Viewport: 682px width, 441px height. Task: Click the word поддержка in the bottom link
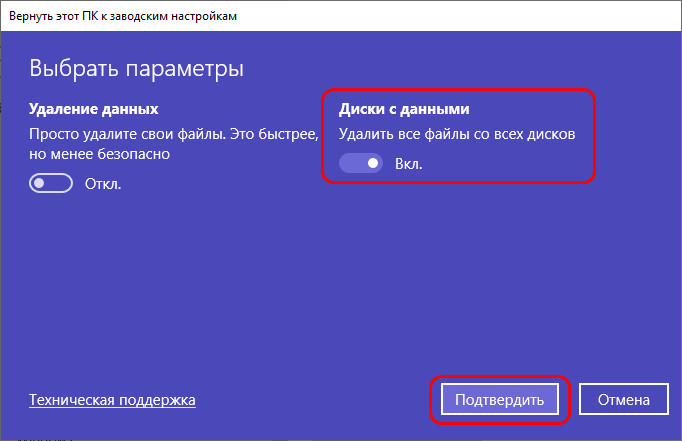pos(158,400)
